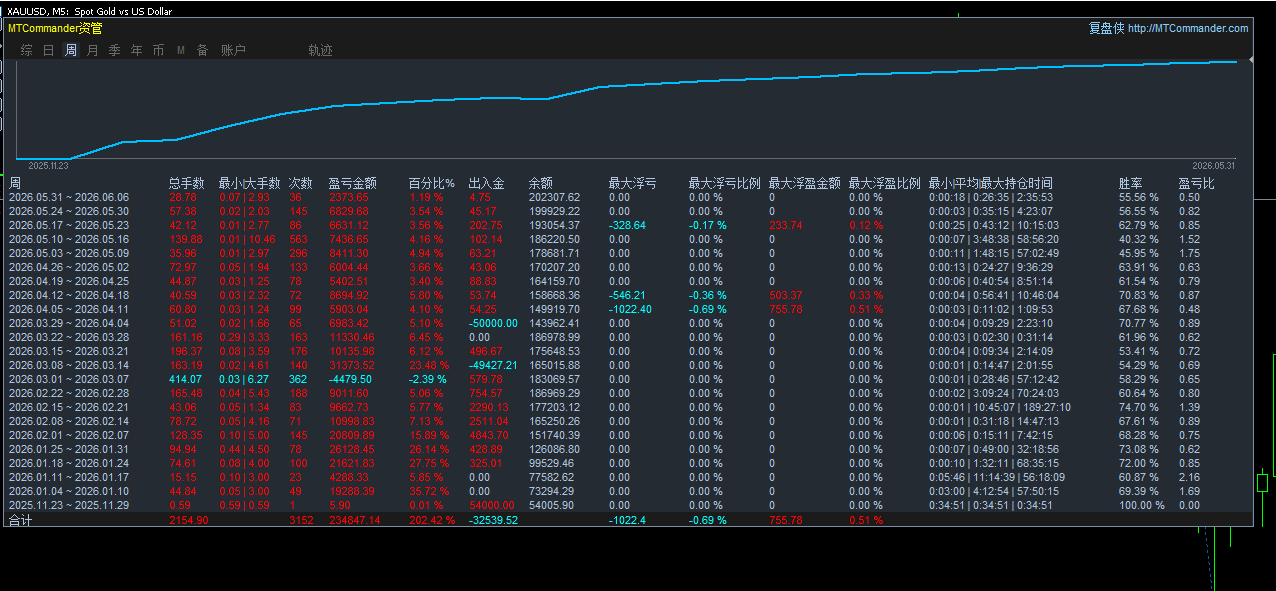Click the 合计 totals row

pos(629,520)
